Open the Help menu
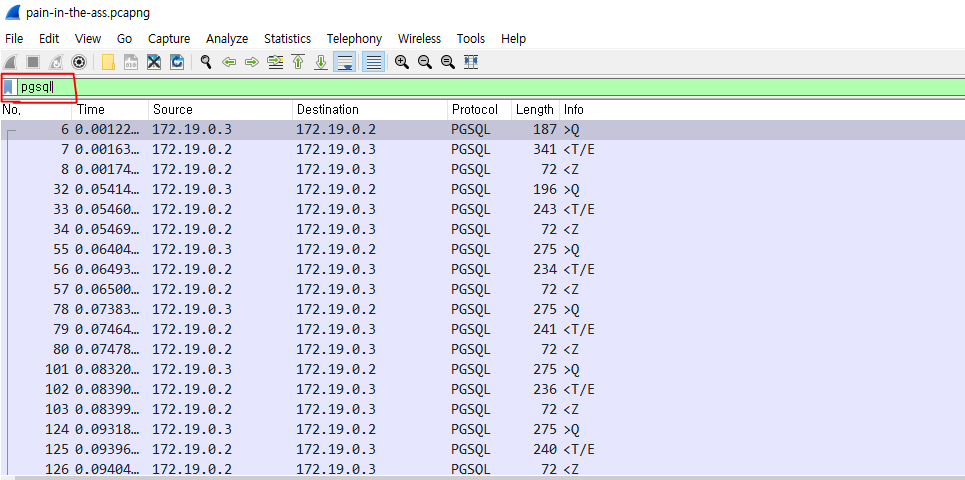The image size is (965, 480). 513,39
